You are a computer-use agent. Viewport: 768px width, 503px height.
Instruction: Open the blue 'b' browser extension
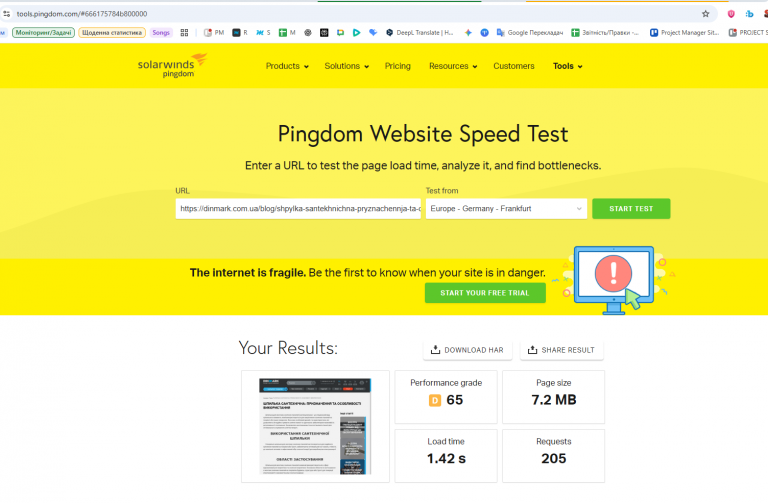pyautogui.click(x=749, y=14)
